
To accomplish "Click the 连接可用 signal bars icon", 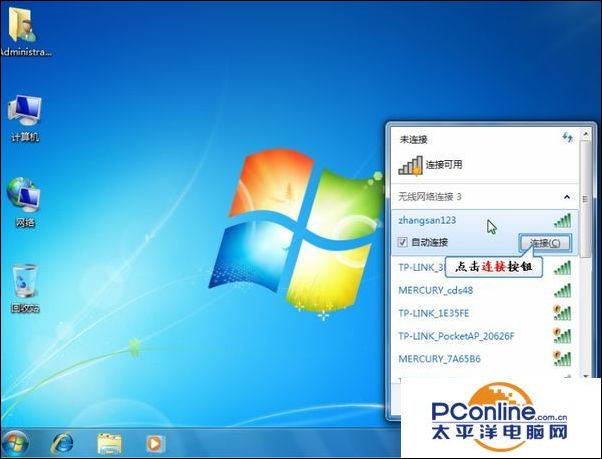I will point(410,166).
